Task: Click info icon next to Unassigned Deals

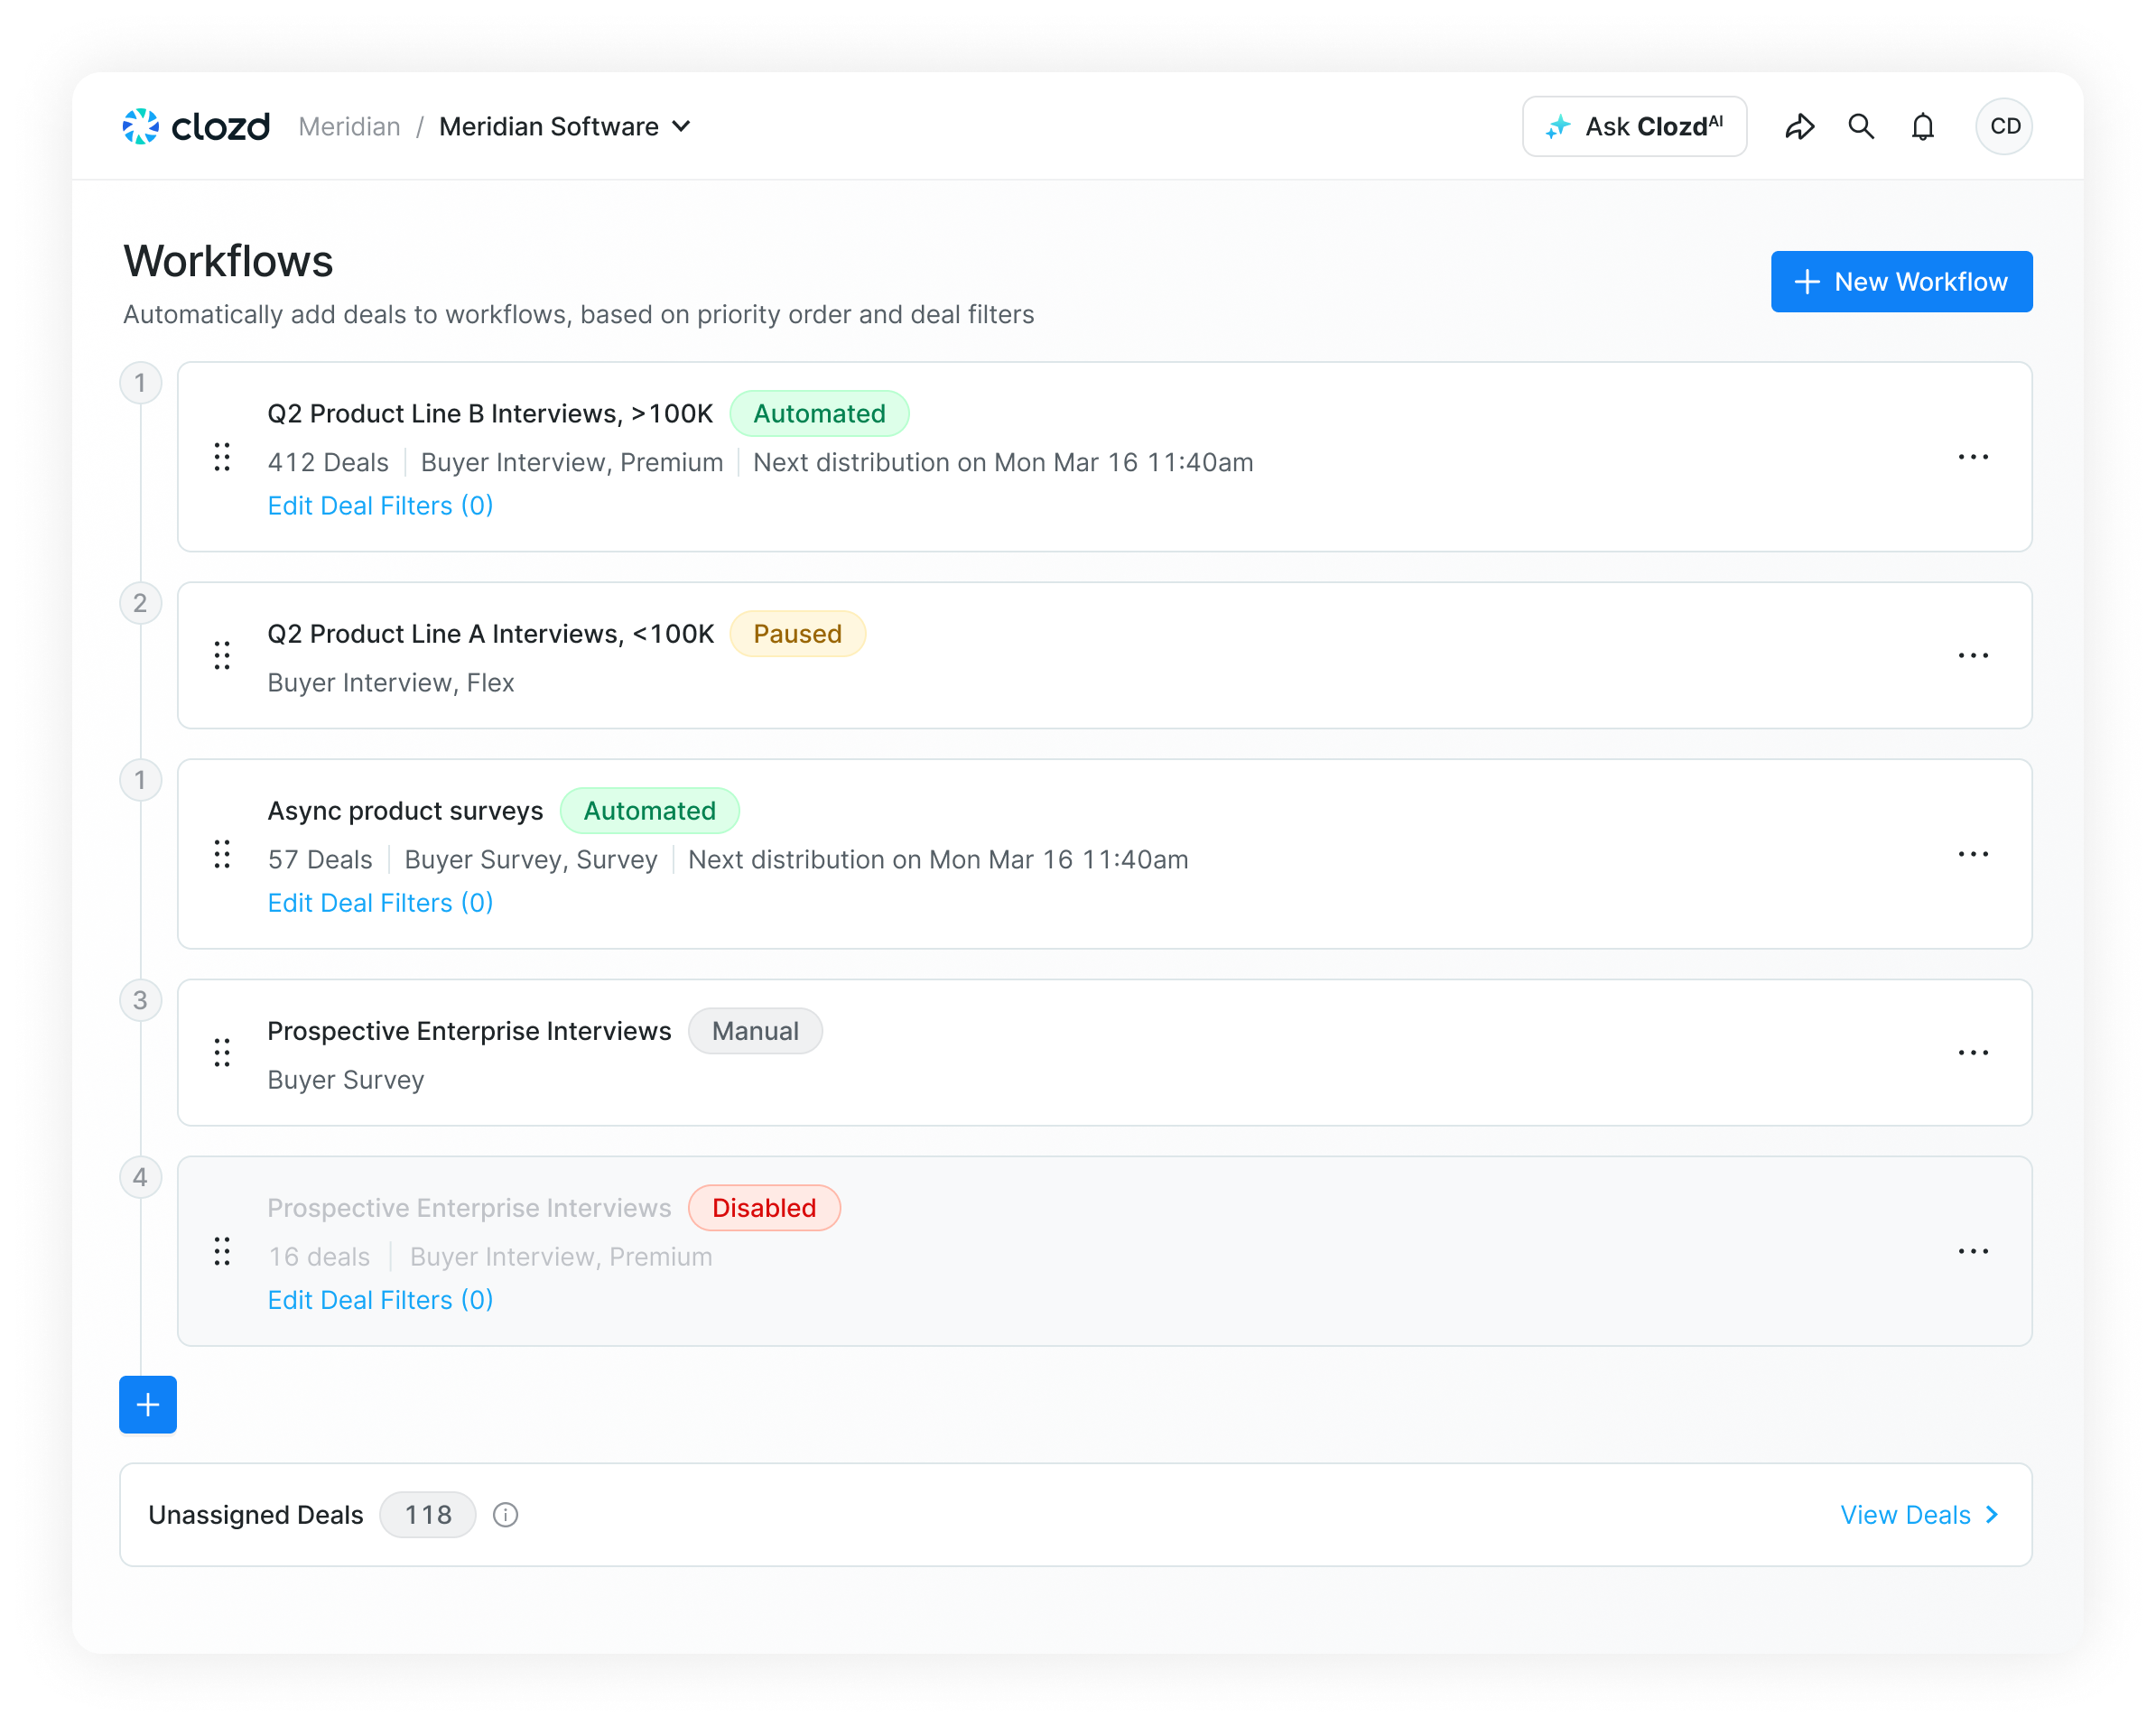Action: (x=505, y=1515)
